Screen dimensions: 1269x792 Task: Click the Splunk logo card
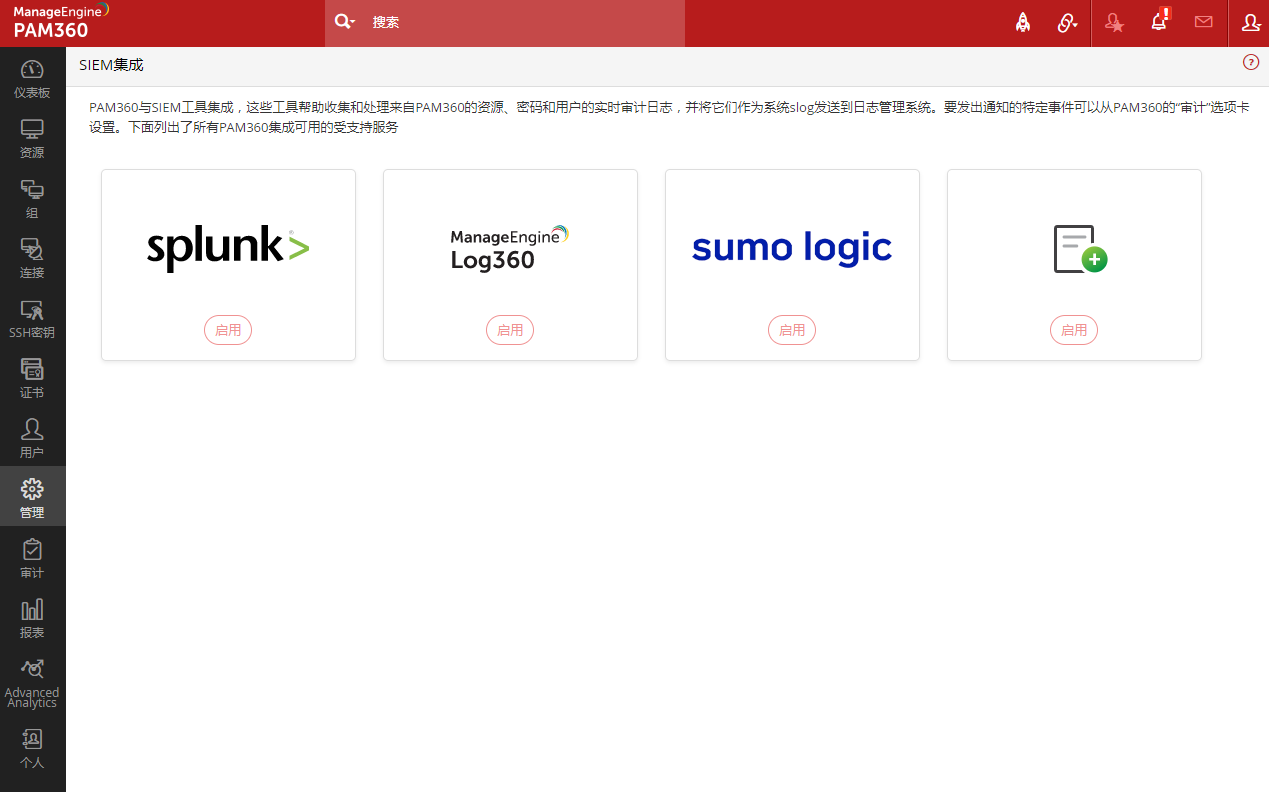pos(228,247)
